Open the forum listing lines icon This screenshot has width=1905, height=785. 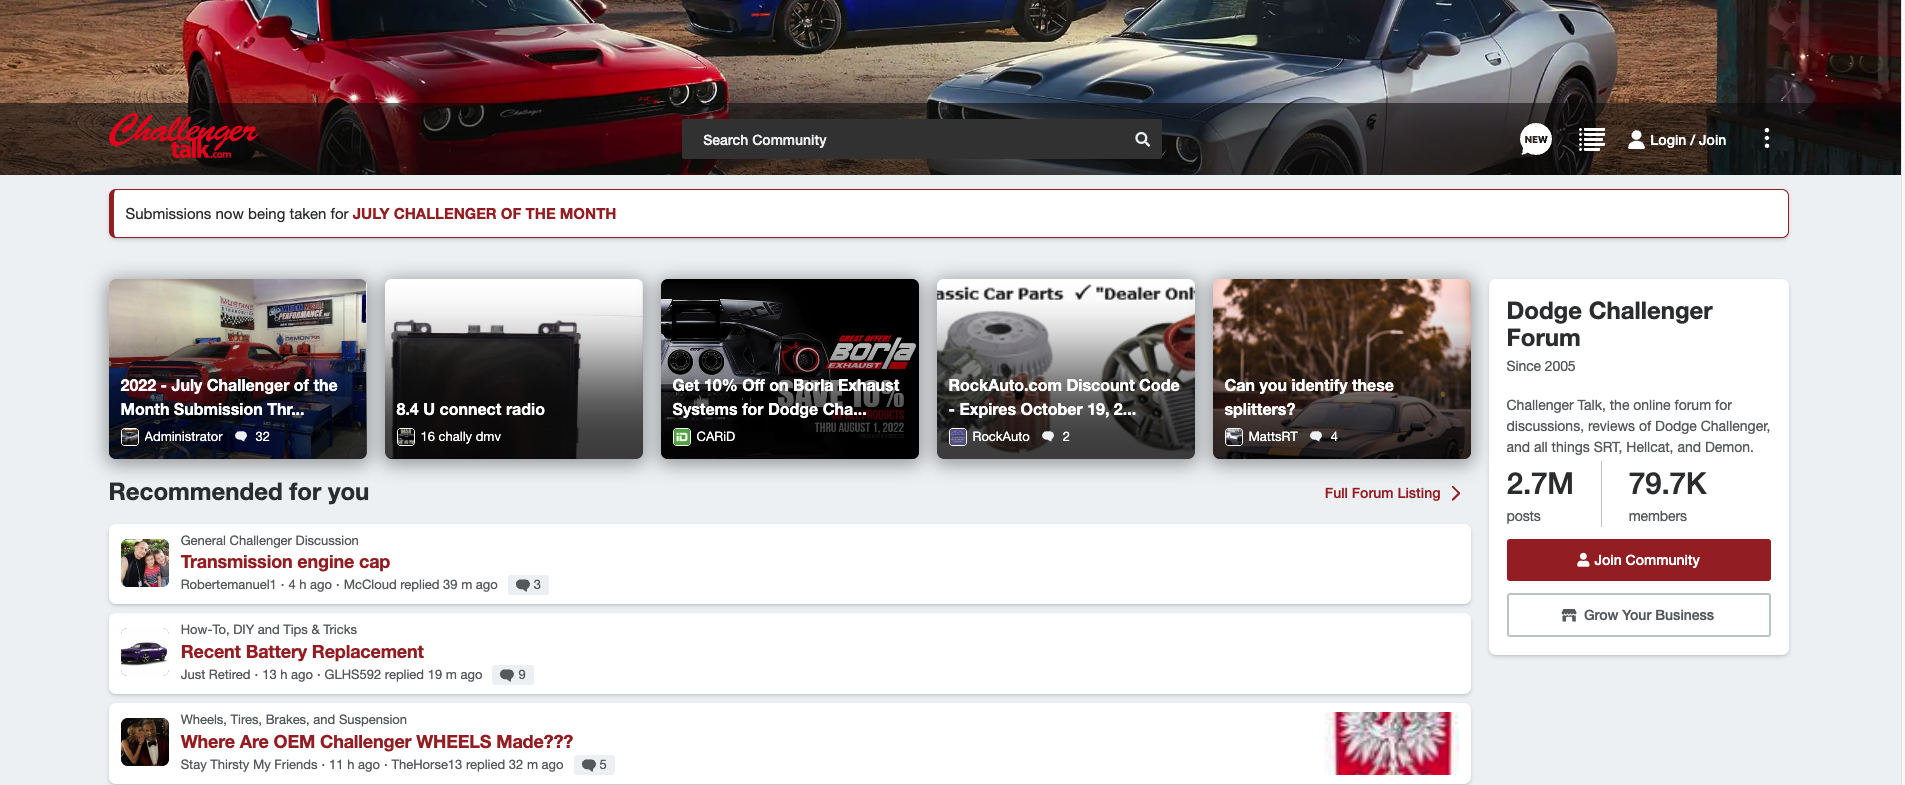(x=1591, y=140)
